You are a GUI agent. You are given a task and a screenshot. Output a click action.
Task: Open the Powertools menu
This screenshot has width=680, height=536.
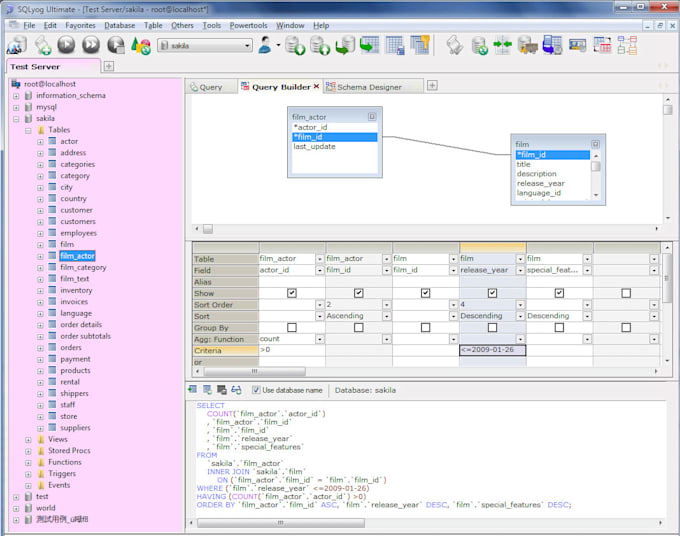pos(248,25)
